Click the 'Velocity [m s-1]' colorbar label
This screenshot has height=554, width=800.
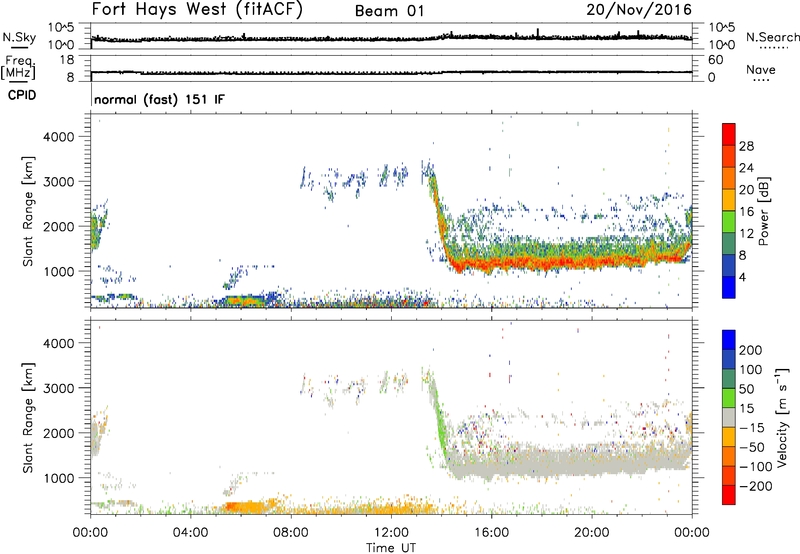[782, 417]
